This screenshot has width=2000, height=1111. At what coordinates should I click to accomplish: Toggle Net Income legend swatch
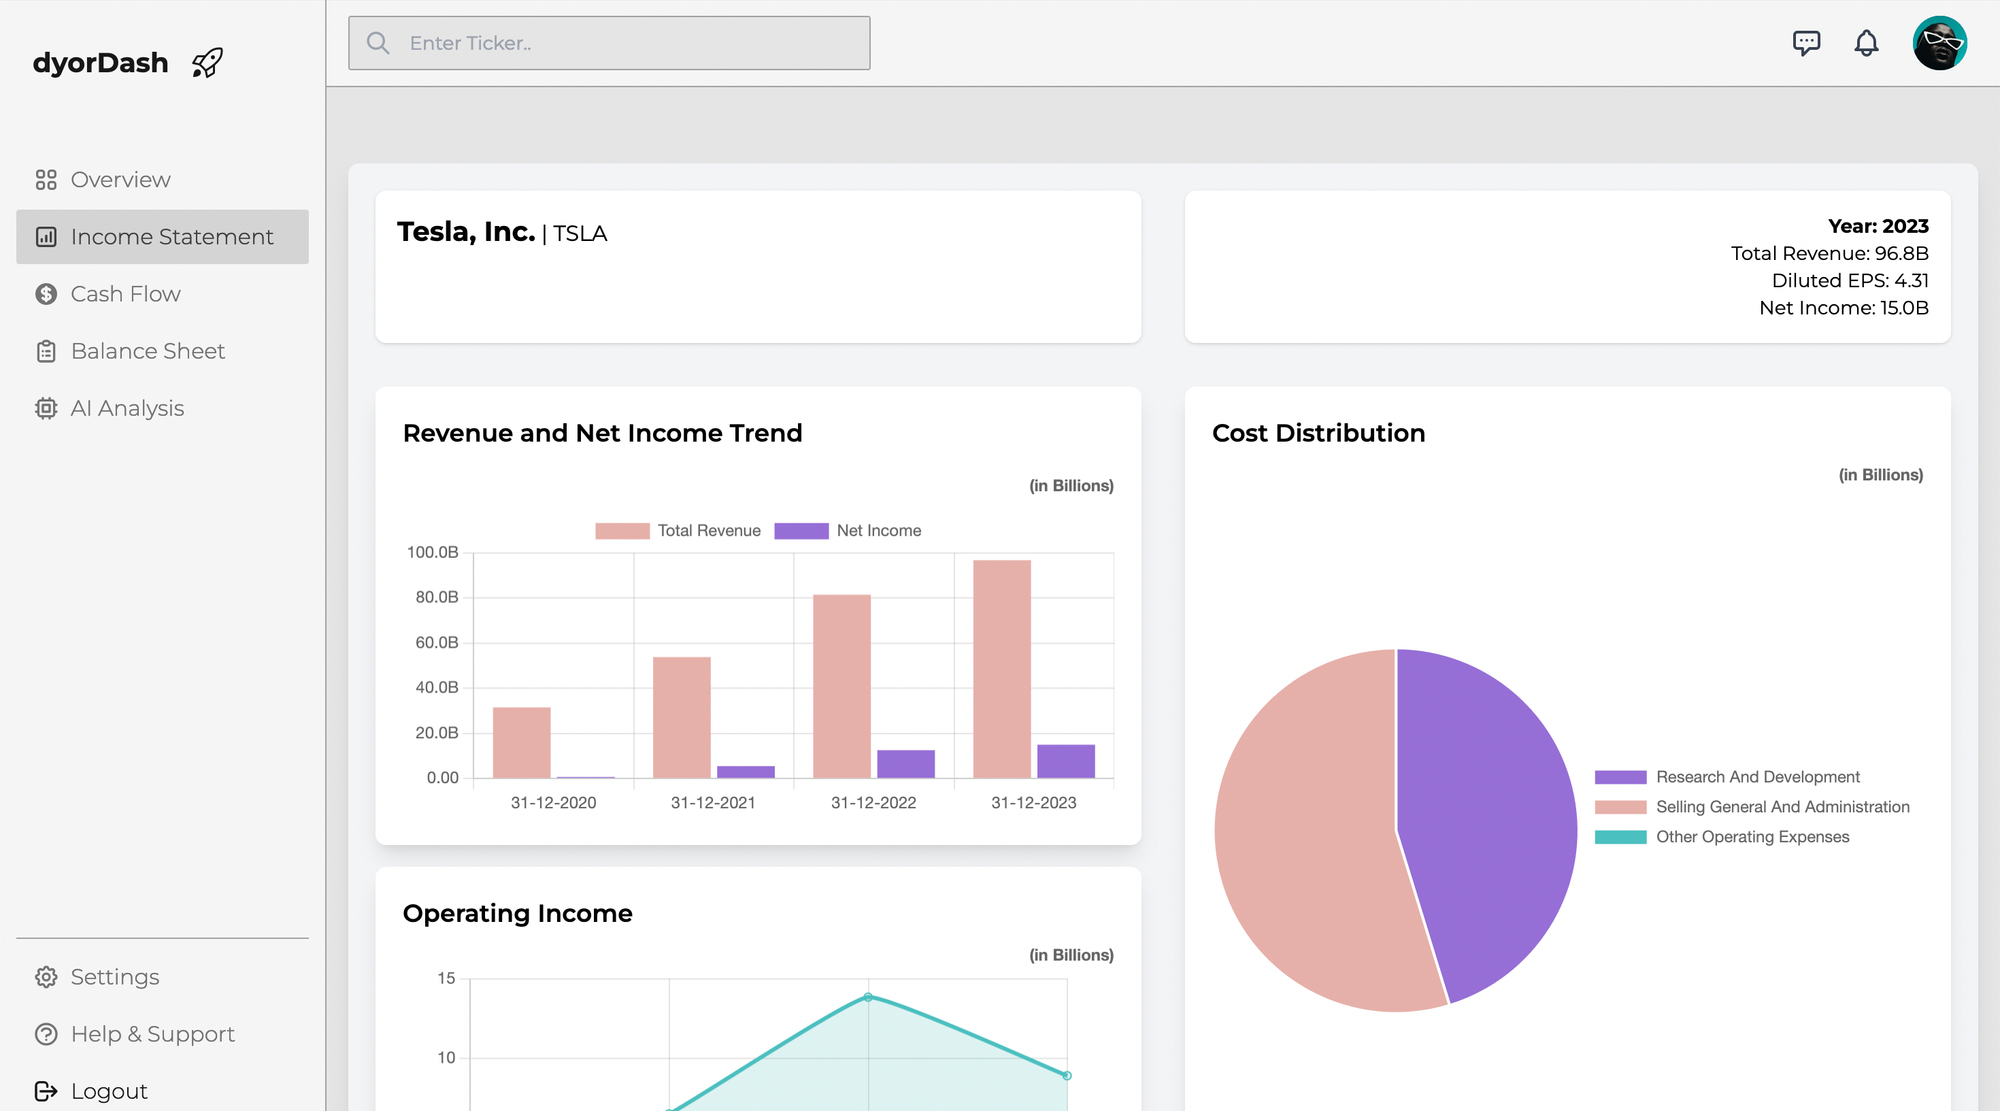click(x=801, y=531)
